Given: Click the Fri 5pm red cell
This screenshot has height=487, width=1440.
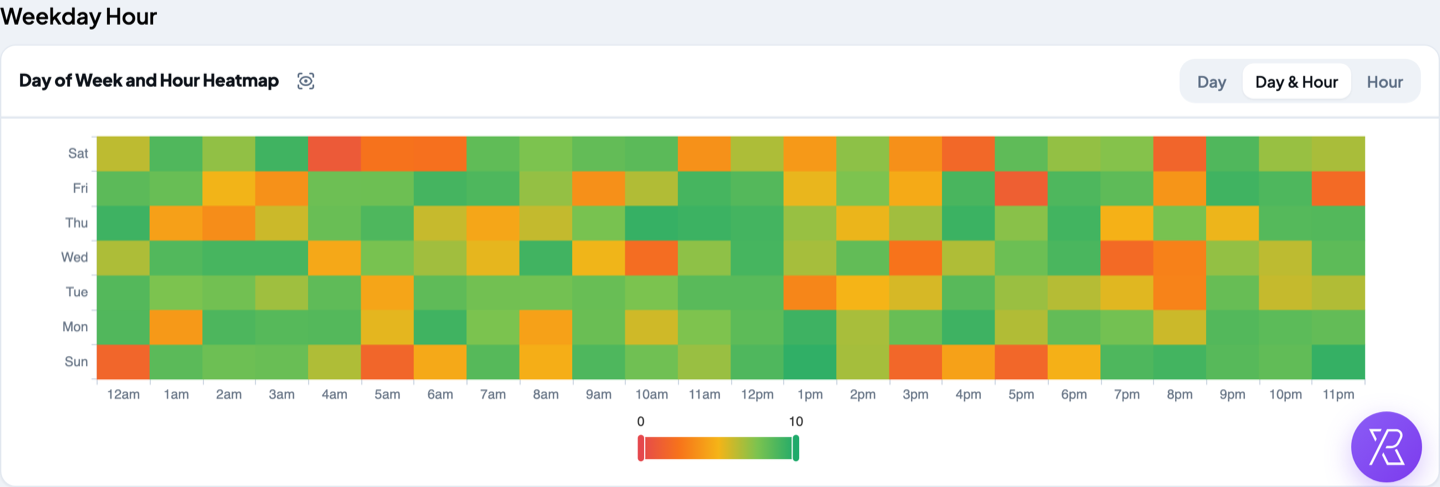Looking at the screenshot, I should click(x=1021, y=188).
